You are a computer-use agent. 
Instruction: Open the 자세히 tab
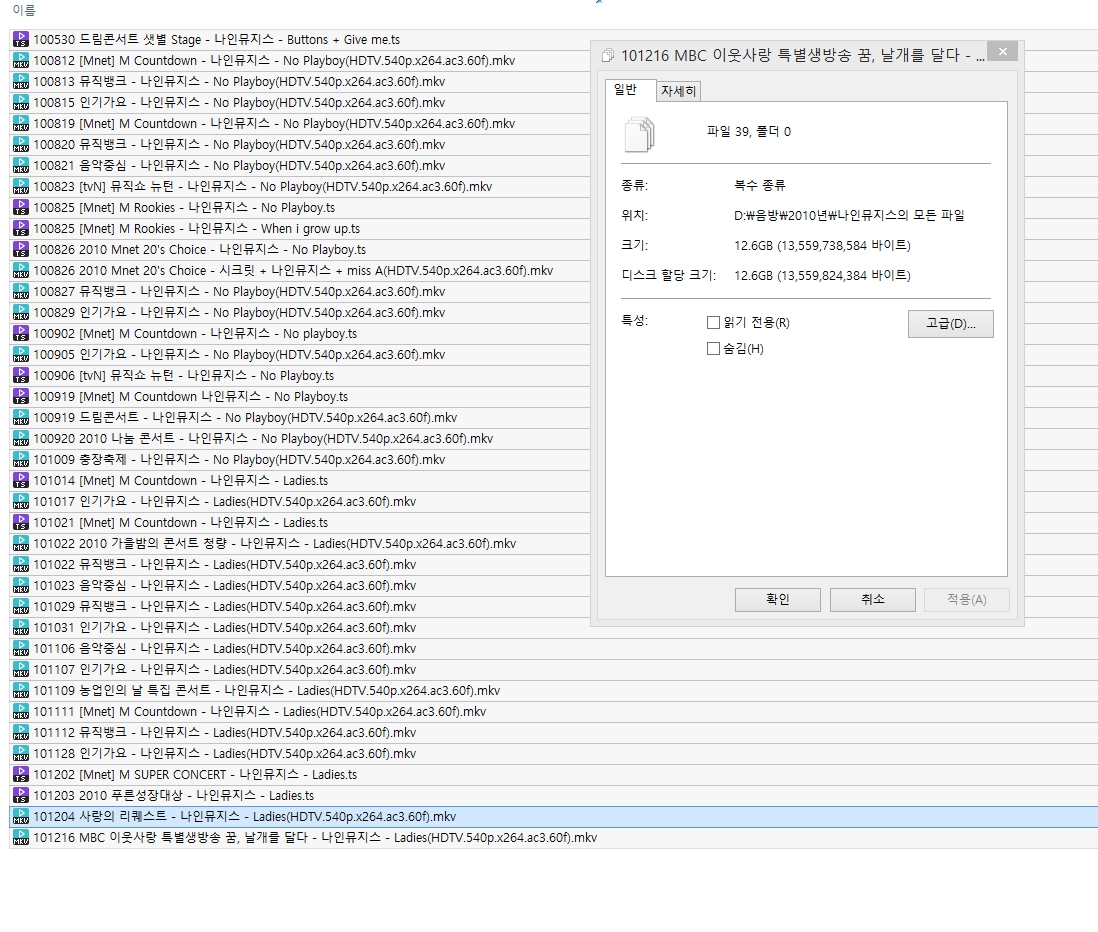coord(679,91)
